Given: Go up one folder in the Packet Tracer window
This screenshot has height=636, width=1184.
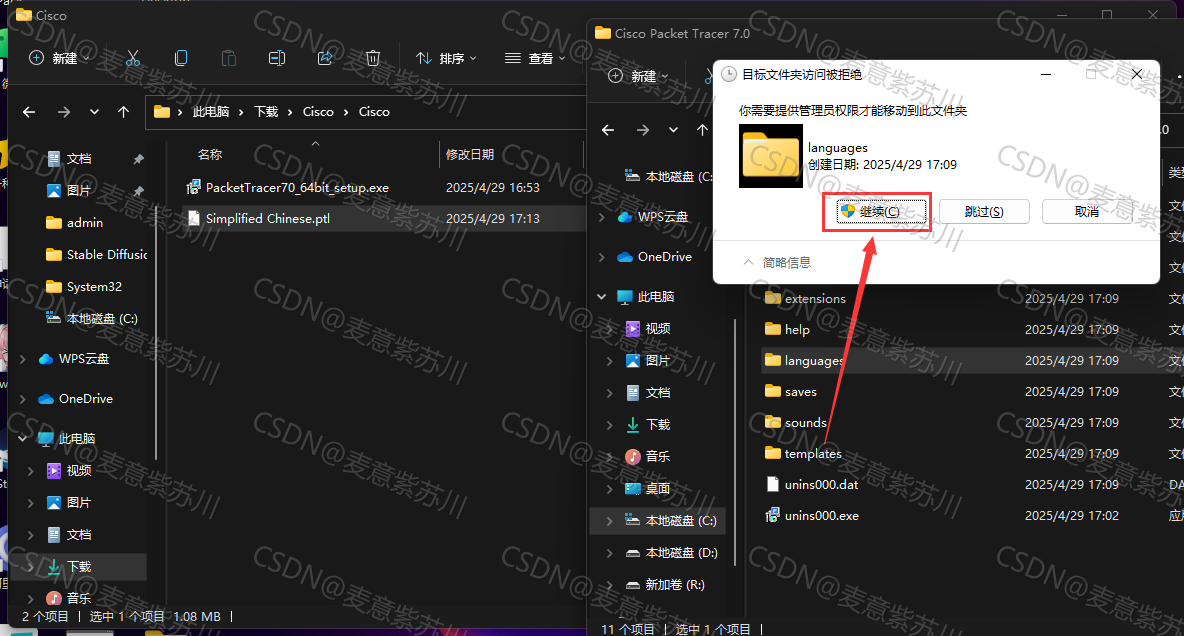Looking at the screenshot, I should [x=702, y=130].
